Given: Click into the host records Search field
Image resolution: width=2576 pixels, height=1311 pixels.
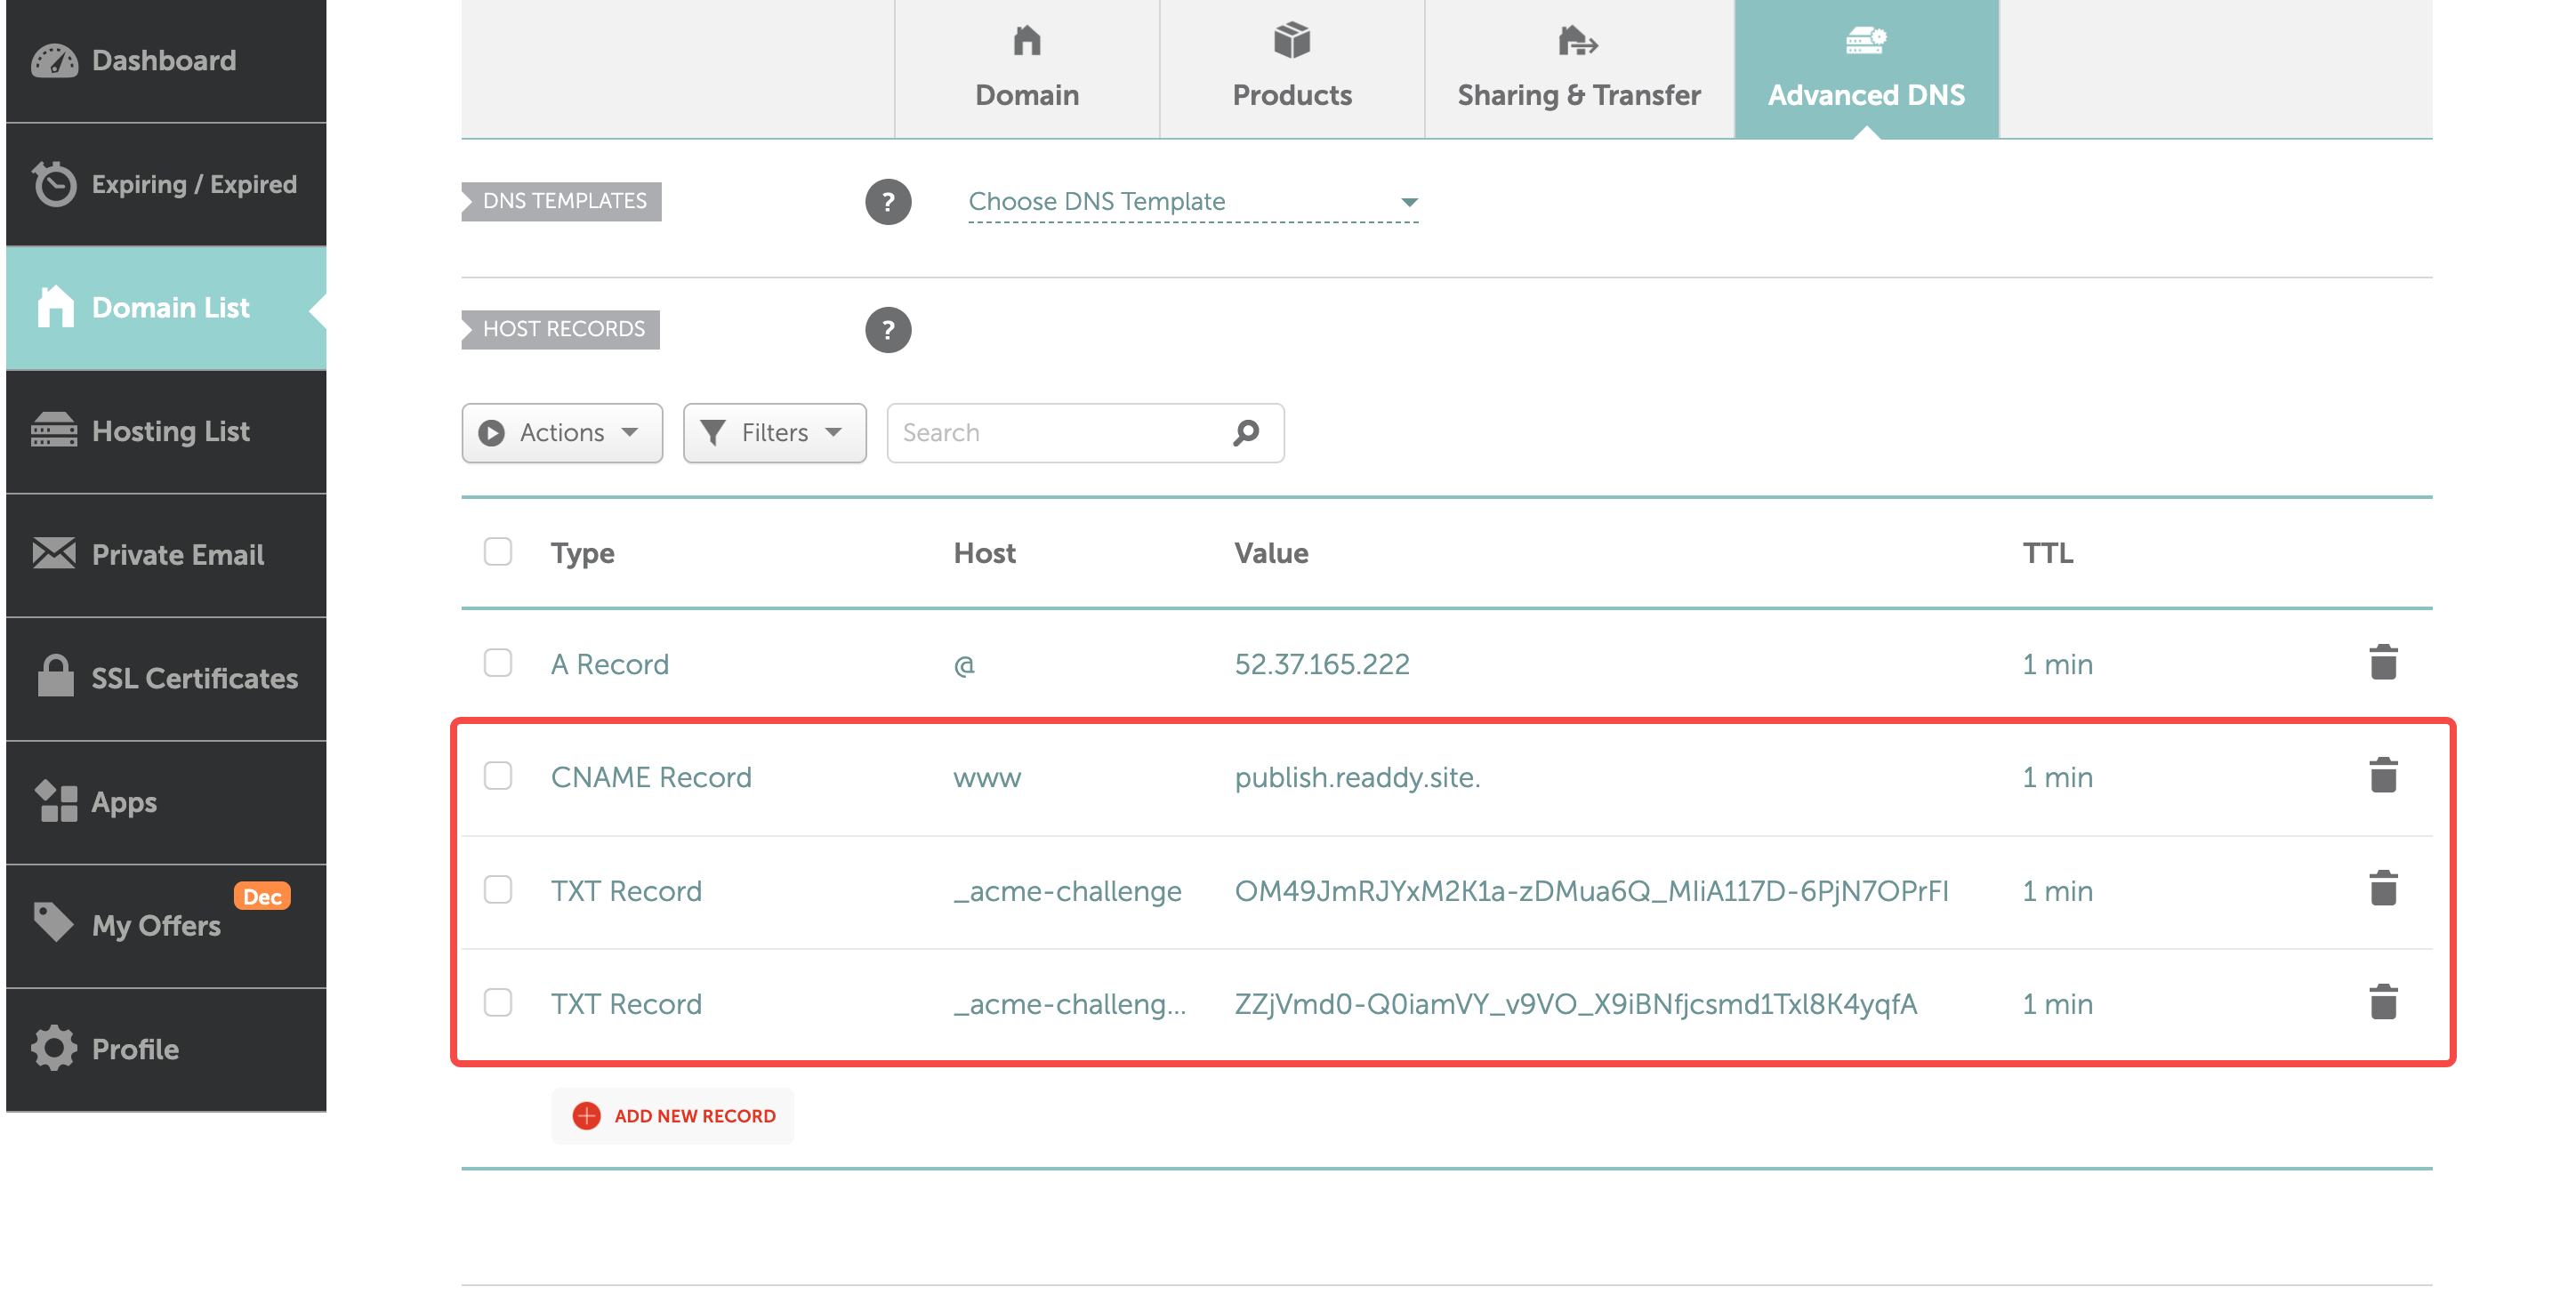Looking at the screenshot, I should click(x=1060, y=433).
